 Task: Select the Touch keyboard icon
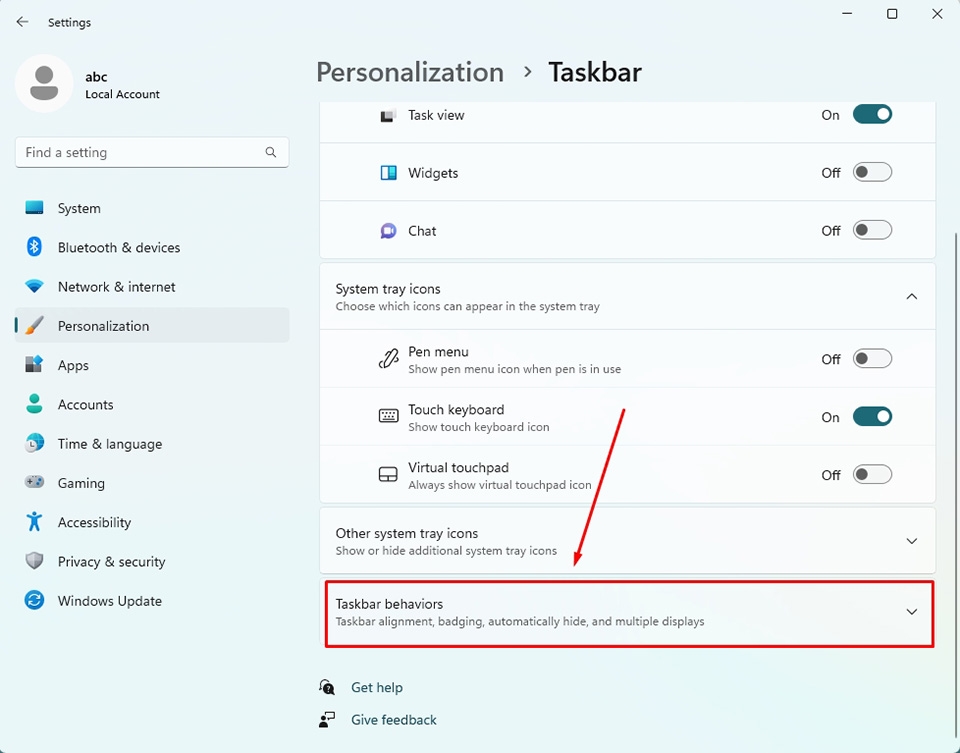[388, 416]
